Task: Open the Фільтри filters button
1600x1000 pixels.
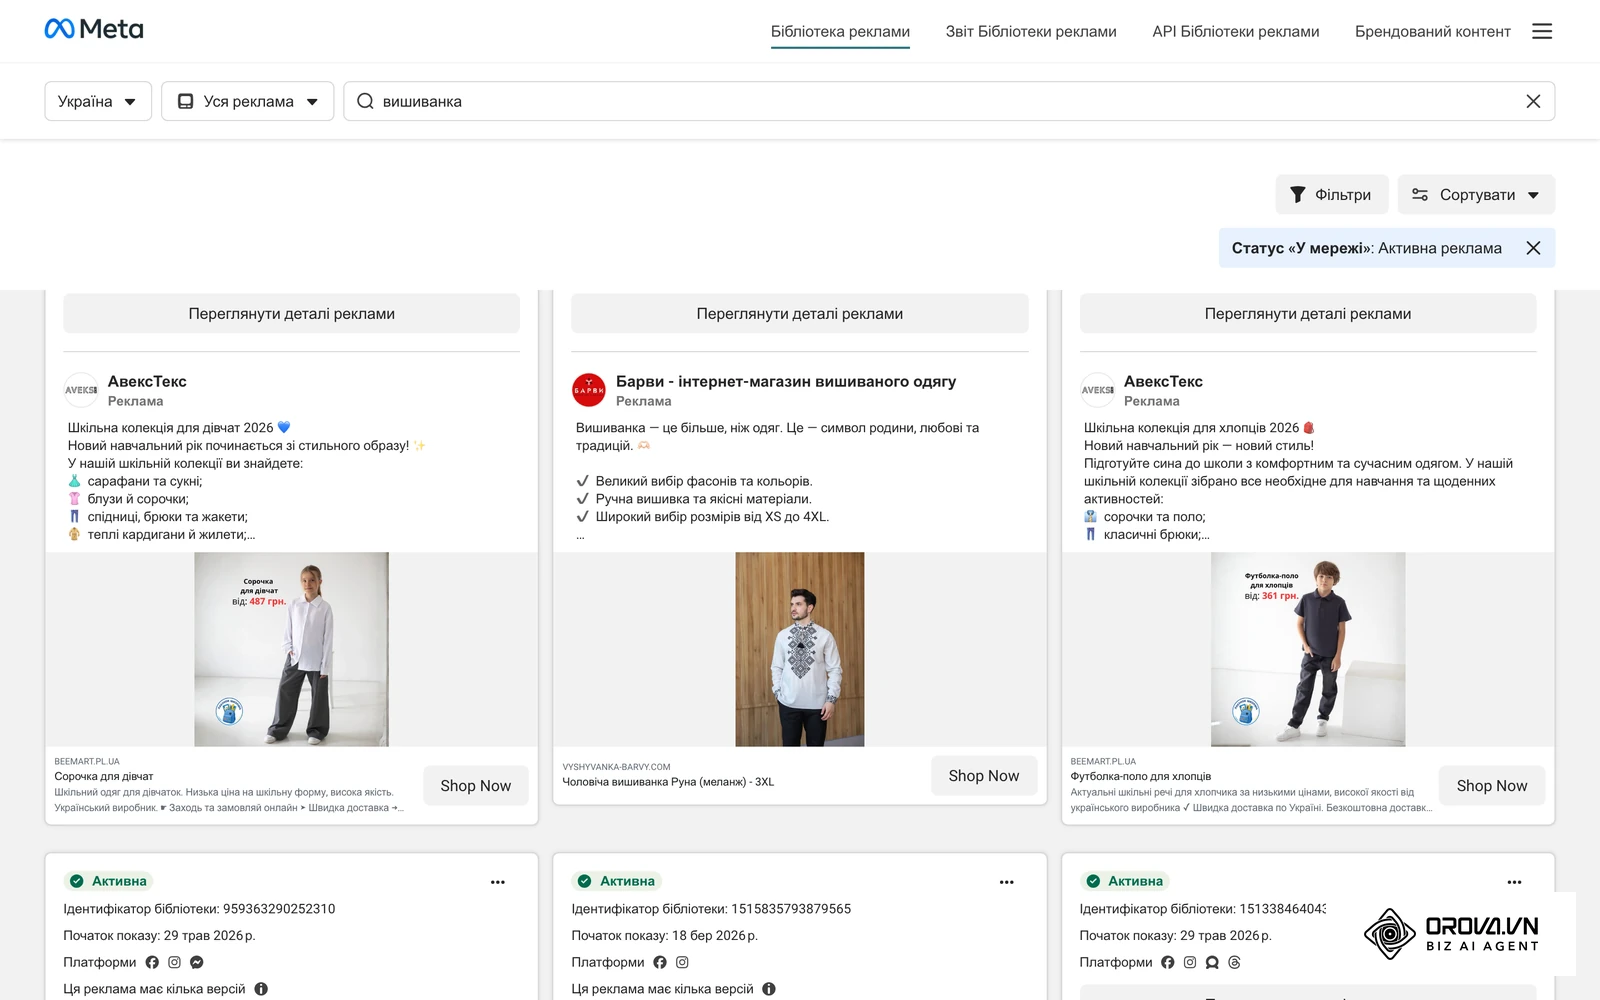Action: click(1331, 194)
